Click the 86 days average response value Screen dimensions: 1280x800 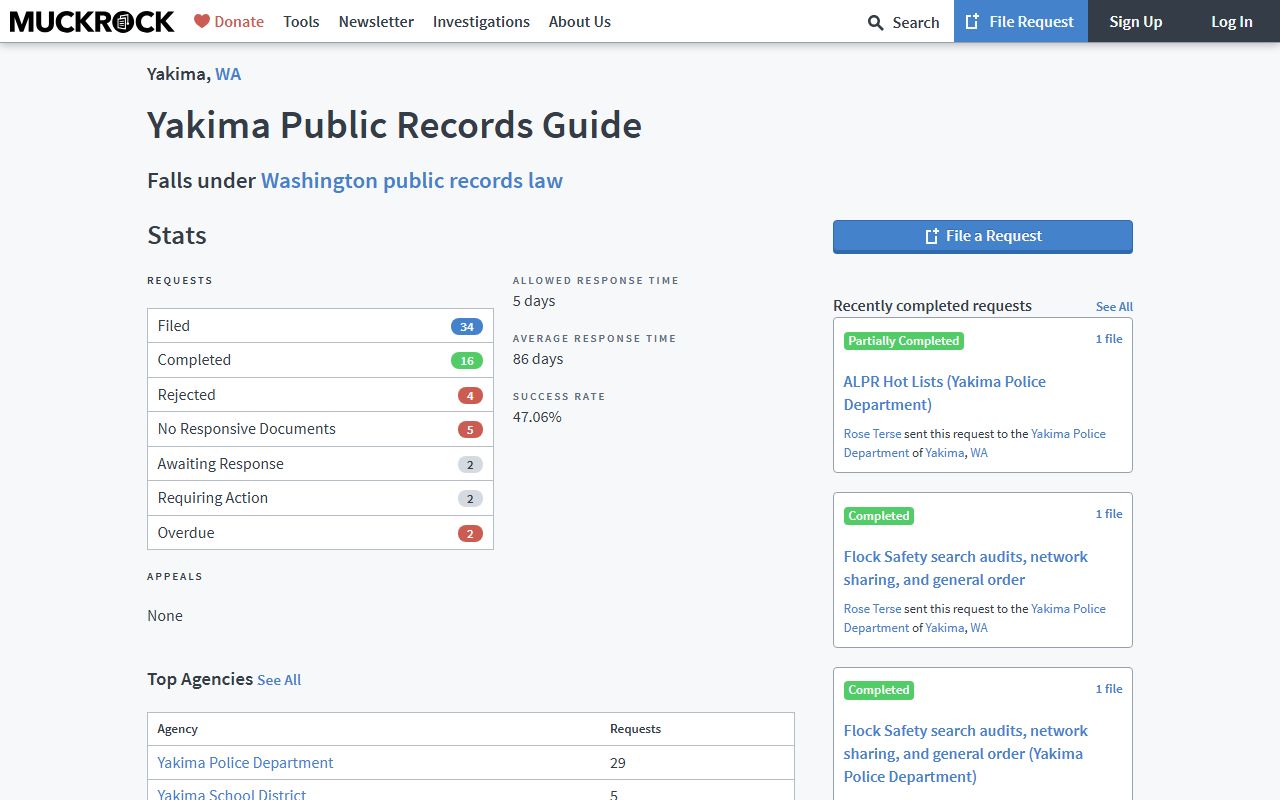pos(538,359)
